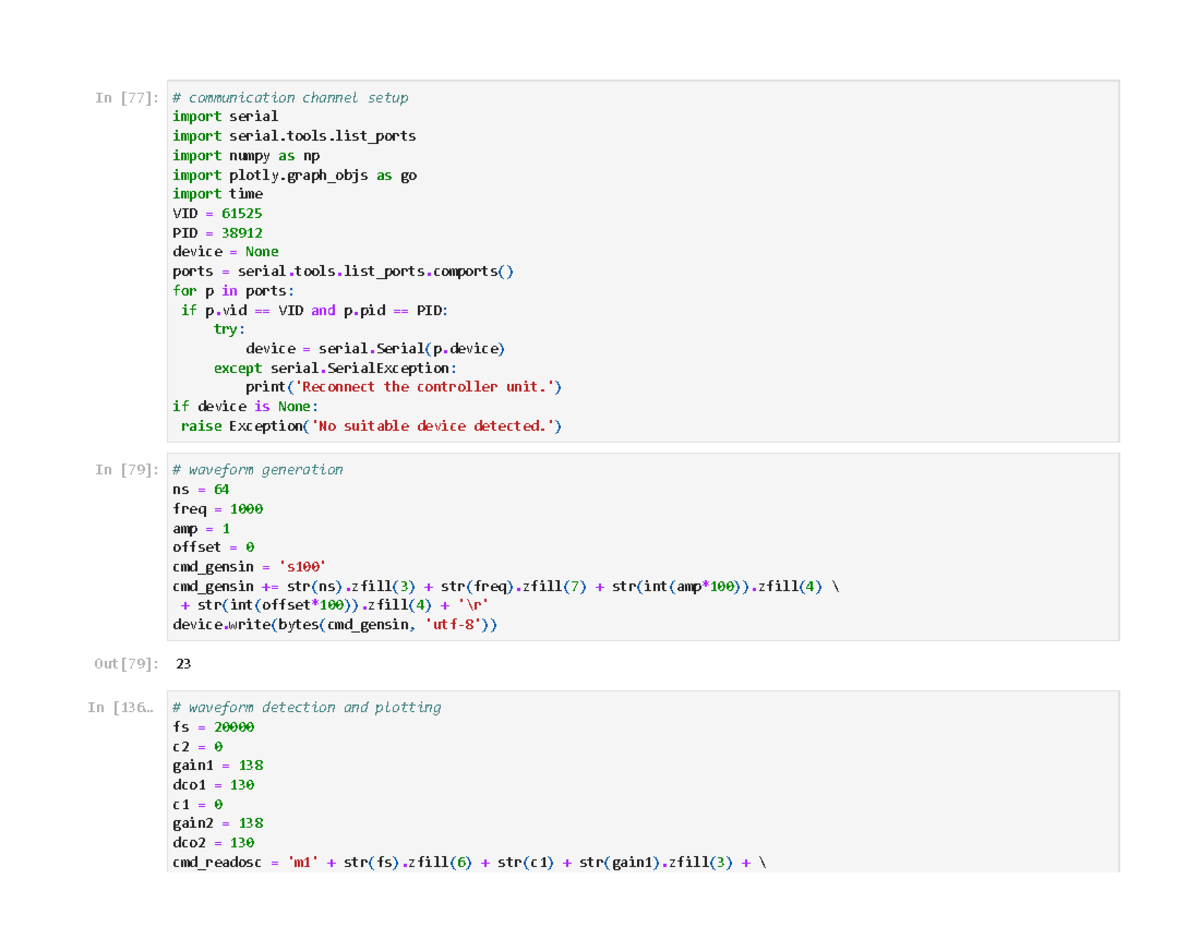Select the waveform detection and plotting cell
Screen dimensions: 1200x927
642,782
